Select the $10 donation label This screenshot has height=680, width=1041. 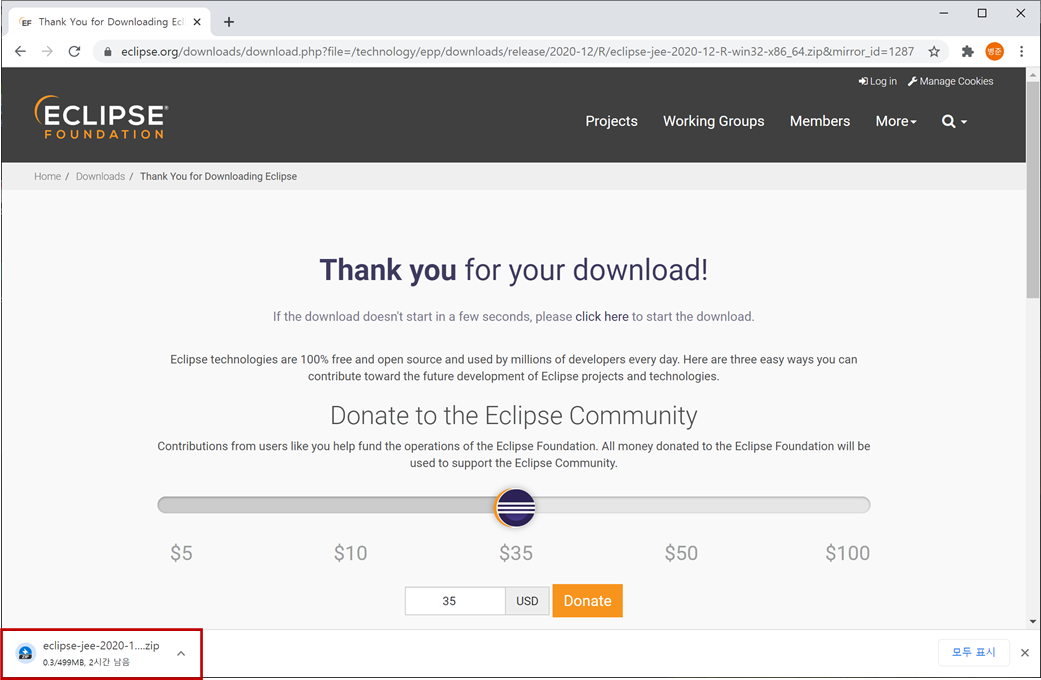pos(351,552)
